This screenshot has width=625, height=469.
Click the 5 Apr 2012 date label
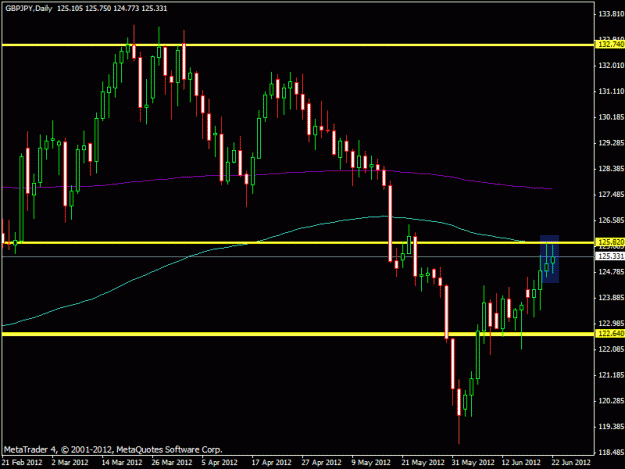click(220, 463)
